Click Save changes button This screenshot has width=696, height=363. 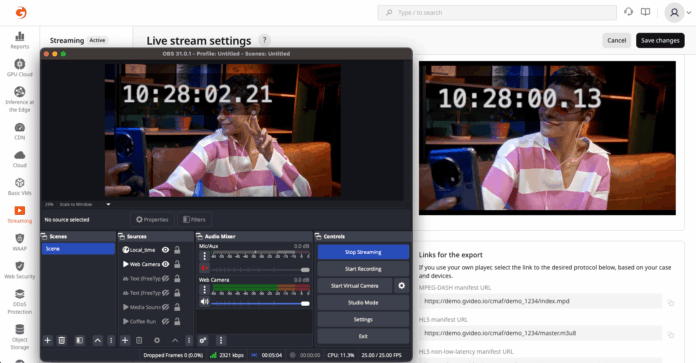[x=660, y=40]
